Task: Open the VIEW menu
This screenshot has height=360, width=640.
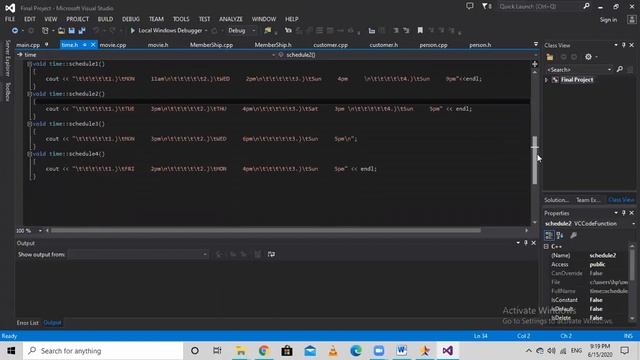Action: 51,19
